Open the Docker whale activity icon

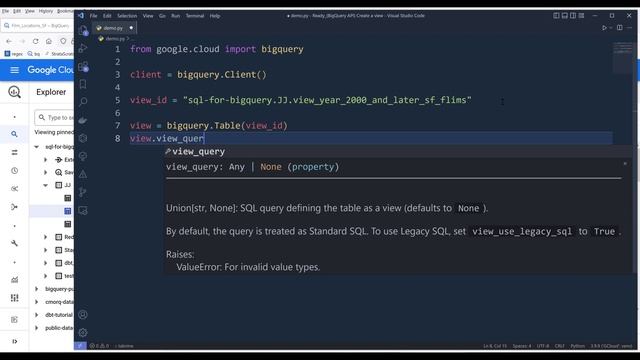(x=83, y=120)
